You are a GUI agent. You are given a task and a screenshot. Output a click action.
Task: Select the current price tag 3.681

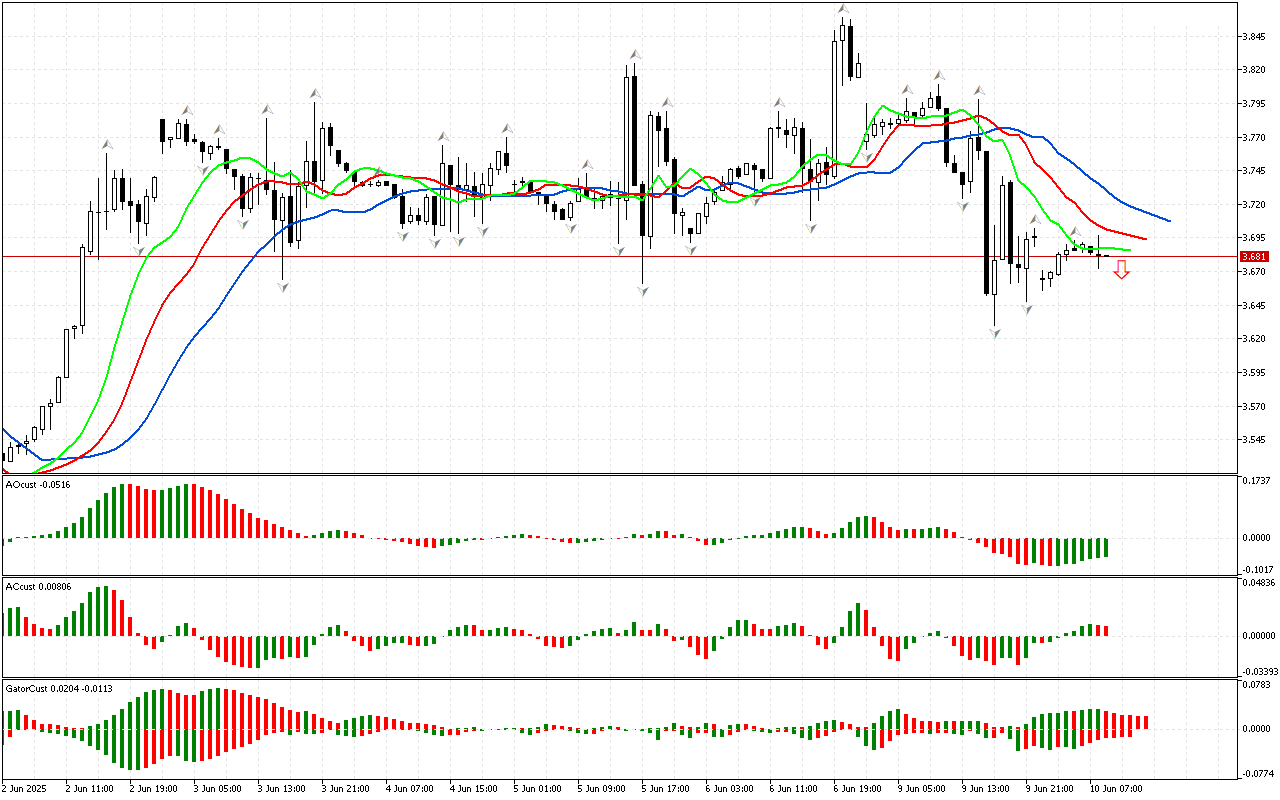1253,257
